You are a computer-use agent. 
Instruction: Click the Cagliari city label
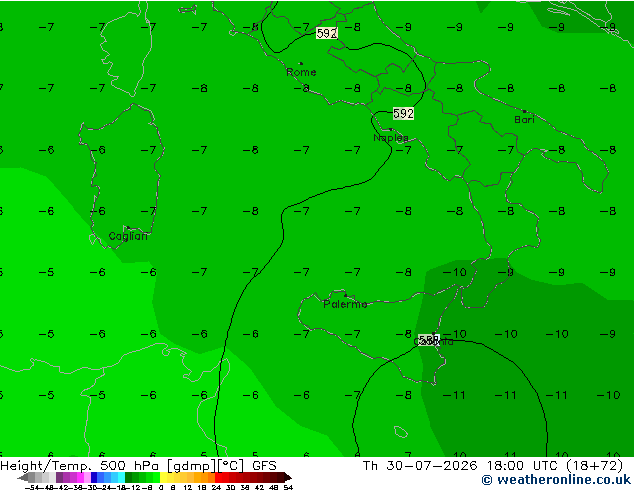128,236
